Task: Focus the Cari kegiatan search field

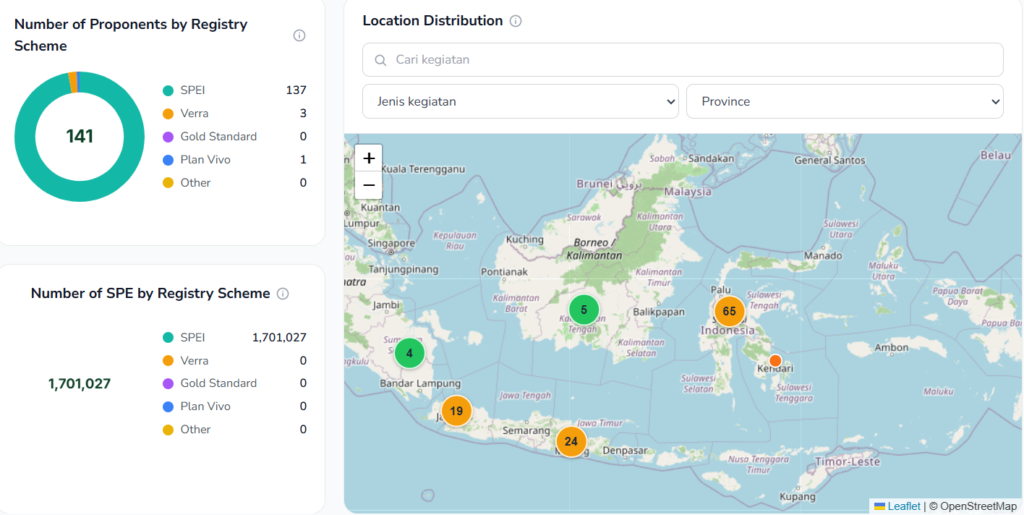Action: coord(683,60)
